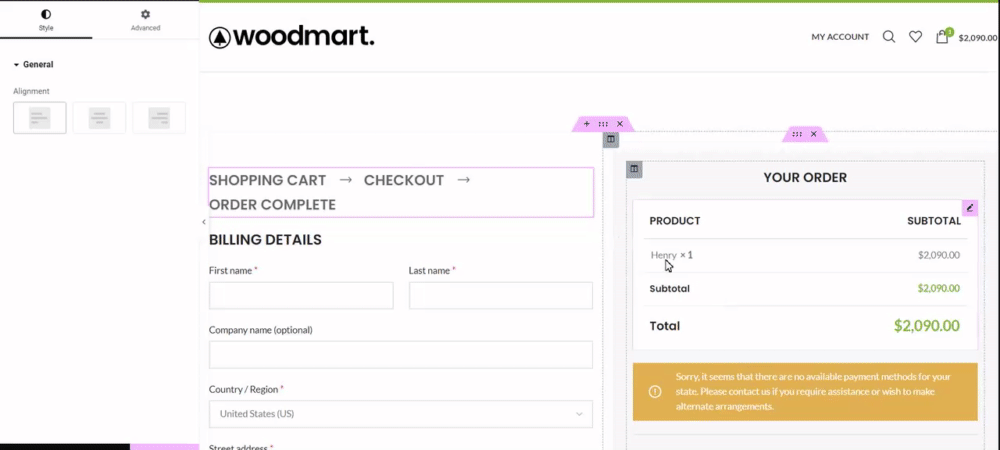The image size is (1000, 450).
Task: Click the MY ACCOUNT link
Action: (840, 37)
